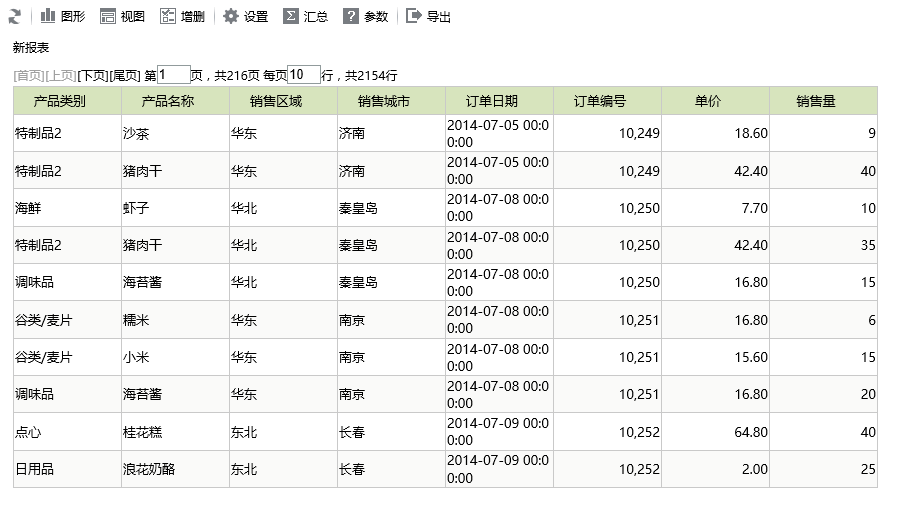Focus the page number input field

coord(174,74)
